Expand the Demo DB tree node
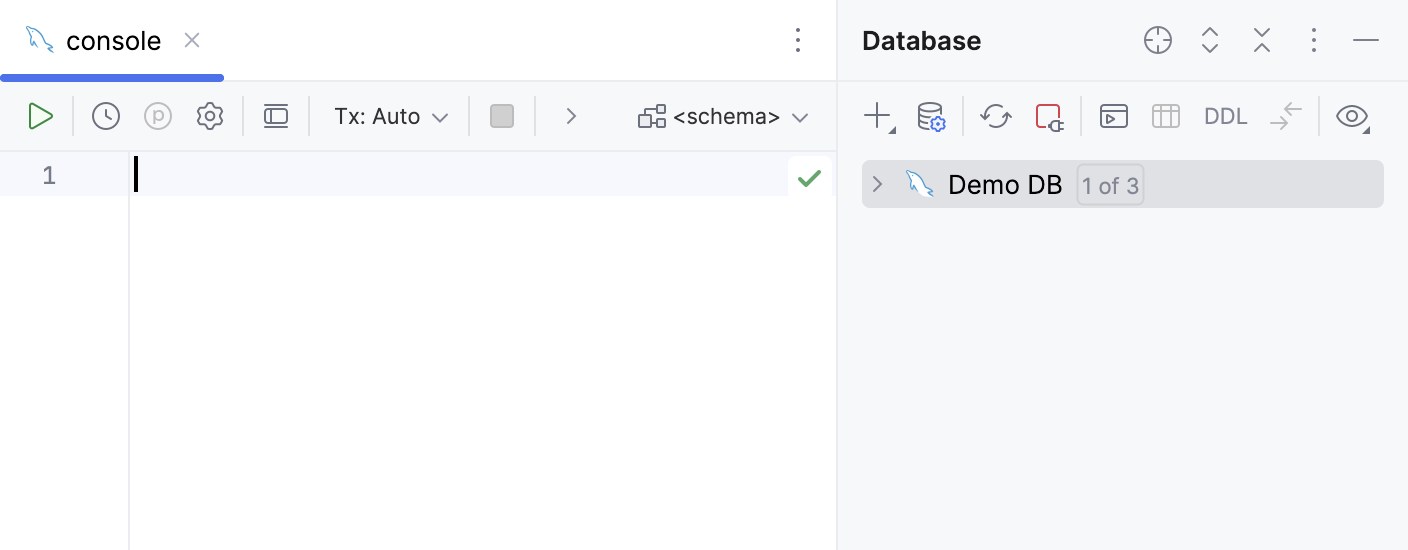 click(x=877, y=184)
